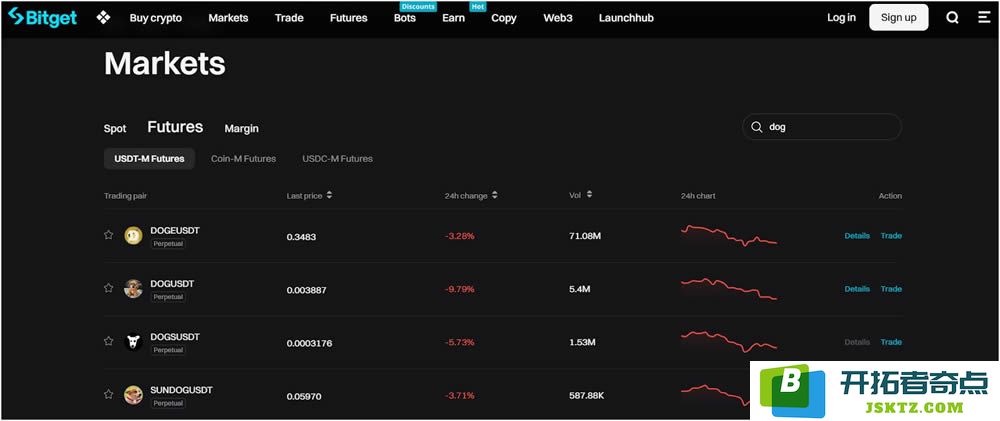Screen dimensions: 1000x421
Task: Click the Sign up button
Action: pyautogui.click(x=899, y=18)
